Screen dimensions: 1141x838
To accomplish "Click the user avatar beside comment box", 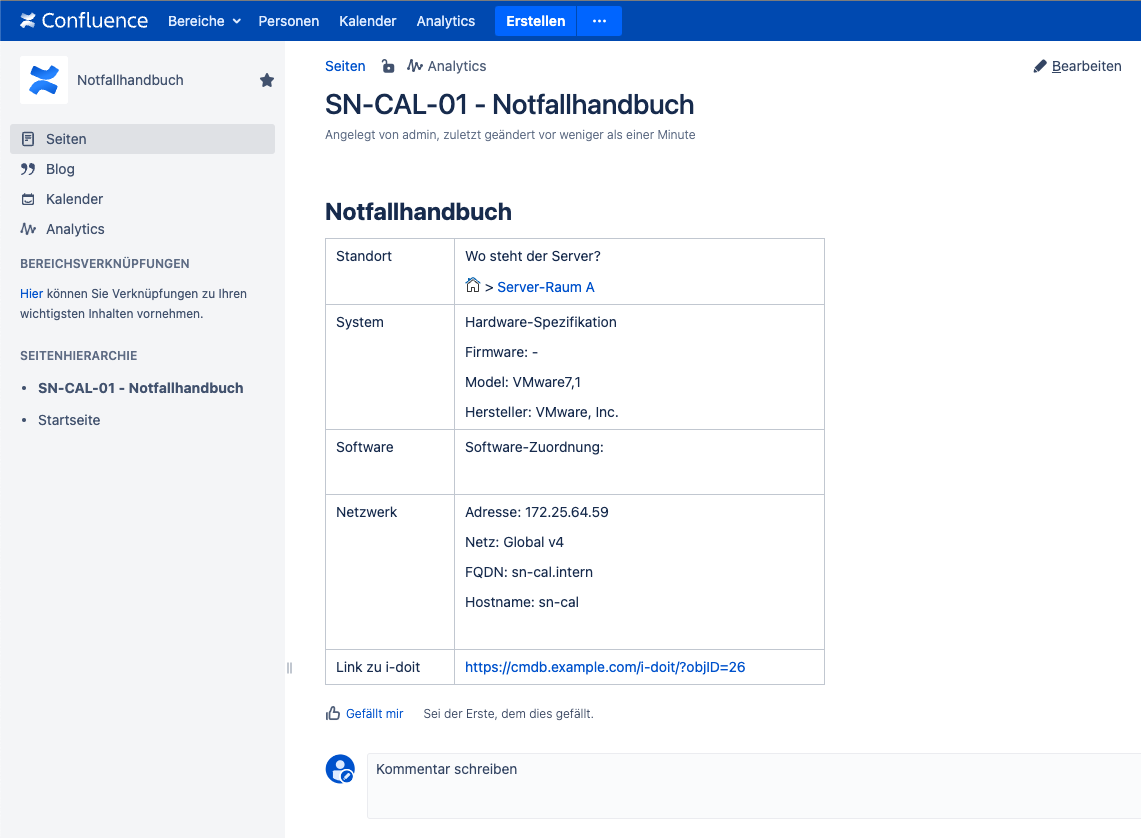I will point(340,769).
